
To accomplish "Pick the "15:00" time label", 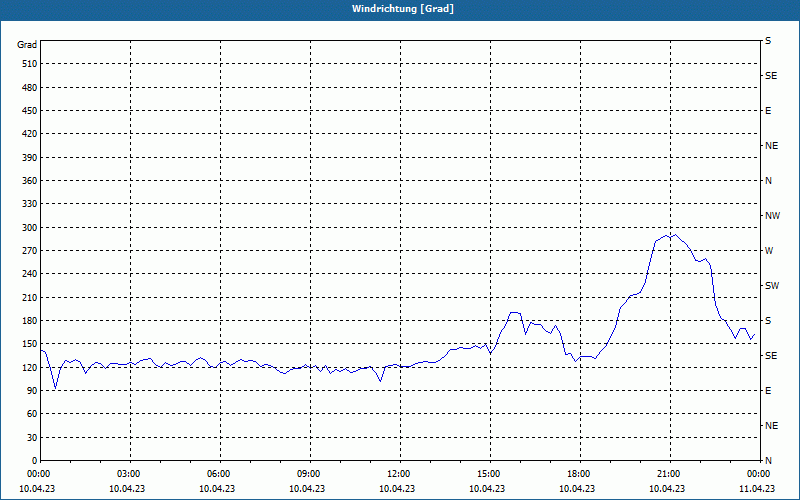I will 490,474.
